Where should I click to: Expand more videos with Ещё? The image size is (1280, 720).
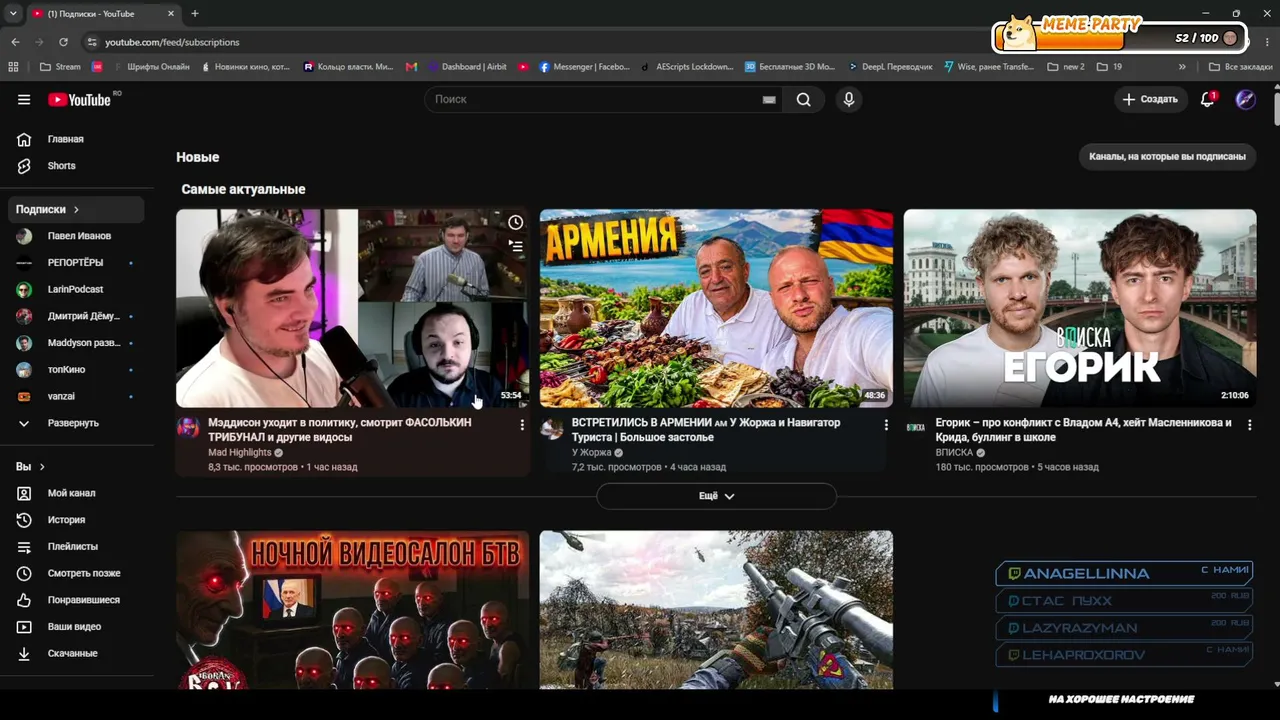point(716,496)
